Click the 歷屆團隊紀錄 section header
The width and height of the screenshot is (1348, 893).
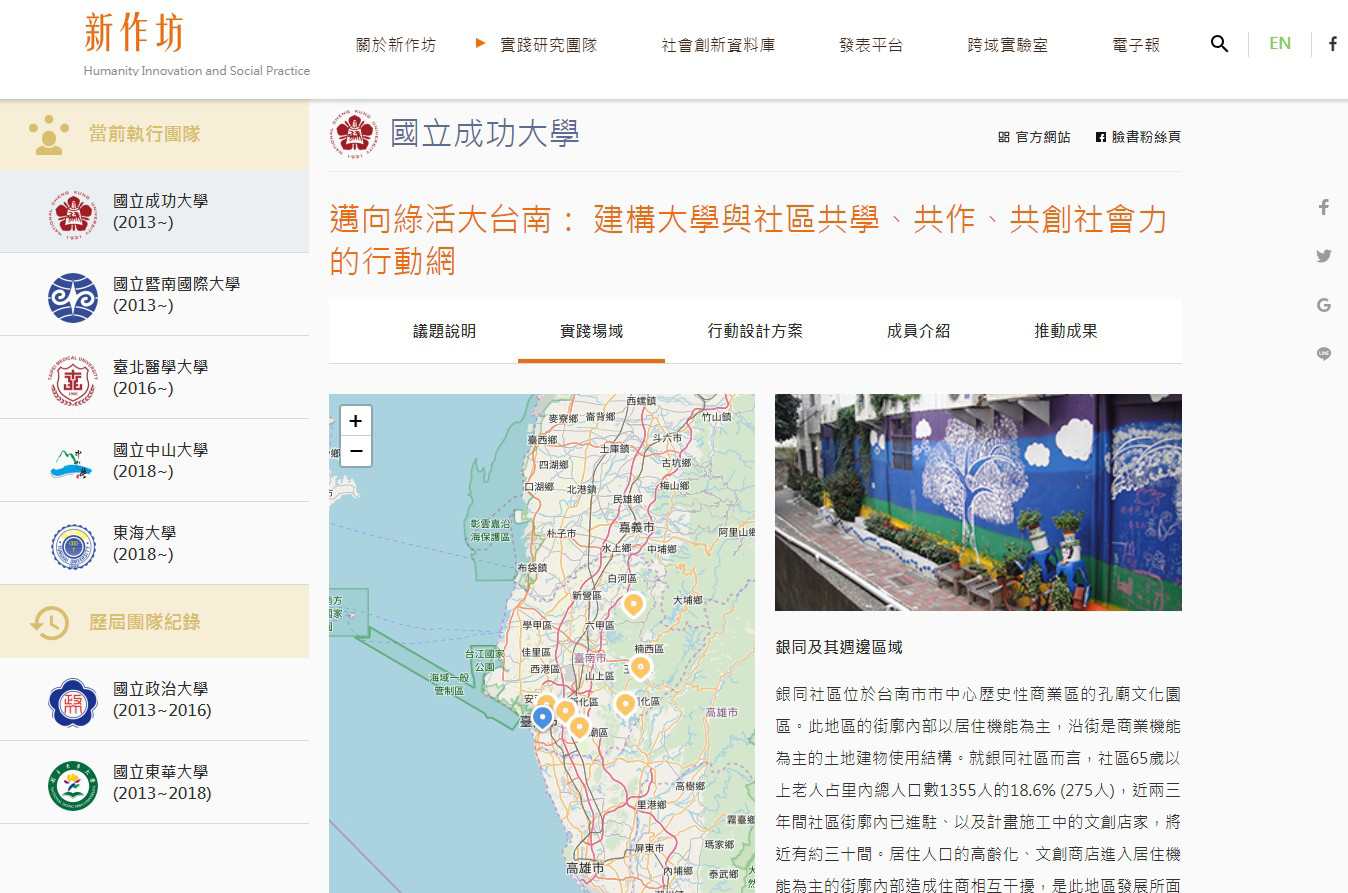coord(154,621)
